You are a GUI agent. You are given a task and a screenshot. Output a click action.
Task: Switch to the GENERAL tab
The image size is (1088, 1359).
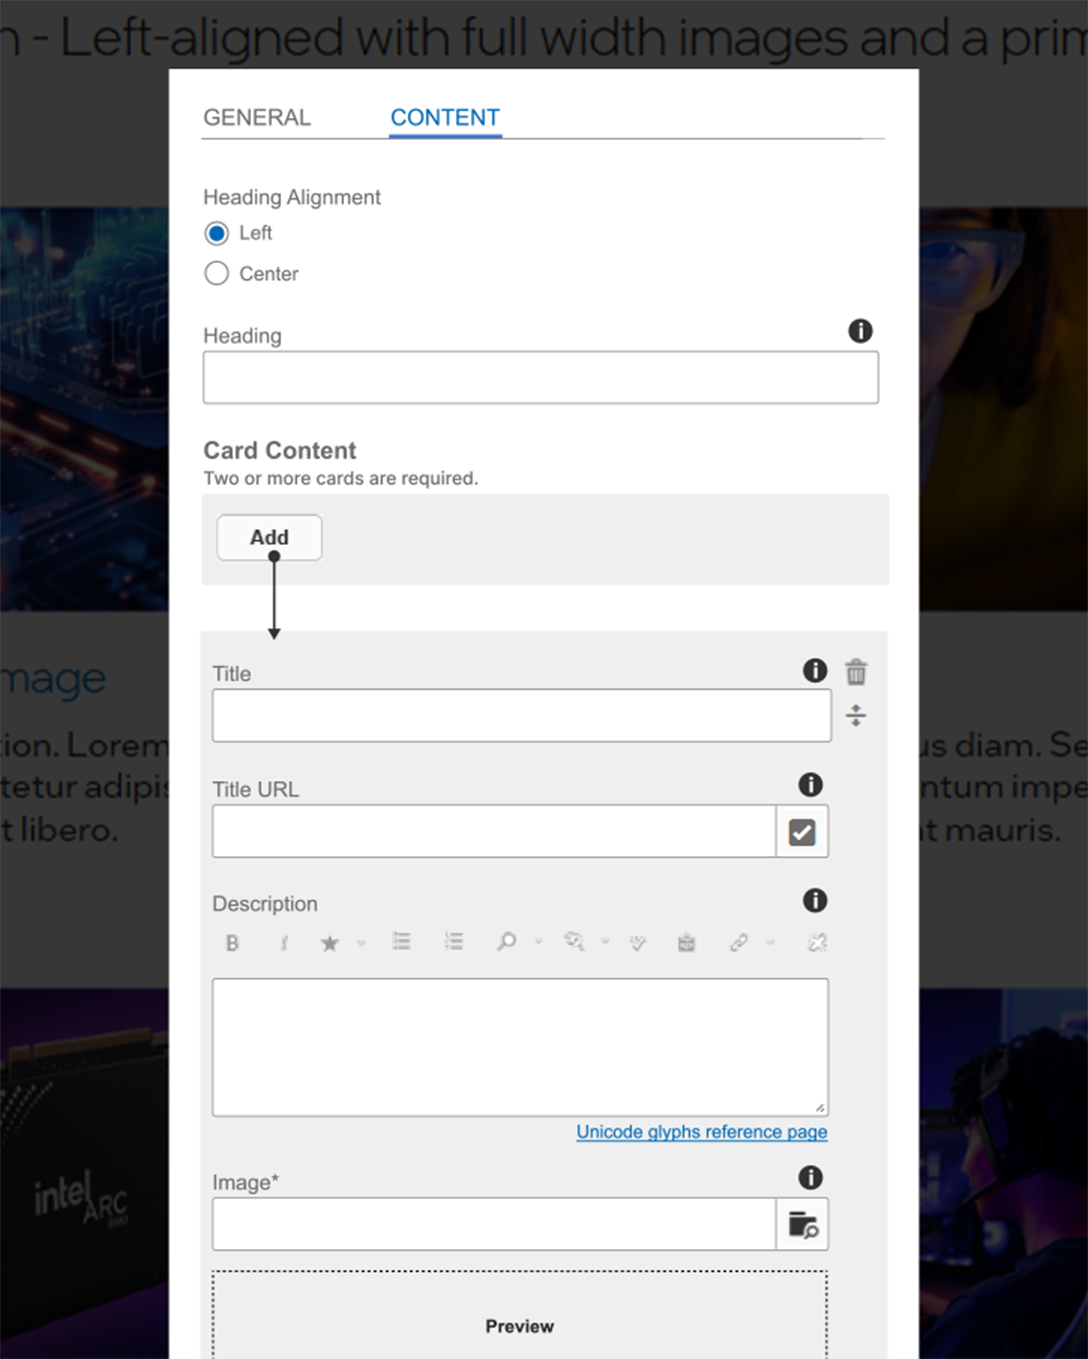click(x=257, y=118)
